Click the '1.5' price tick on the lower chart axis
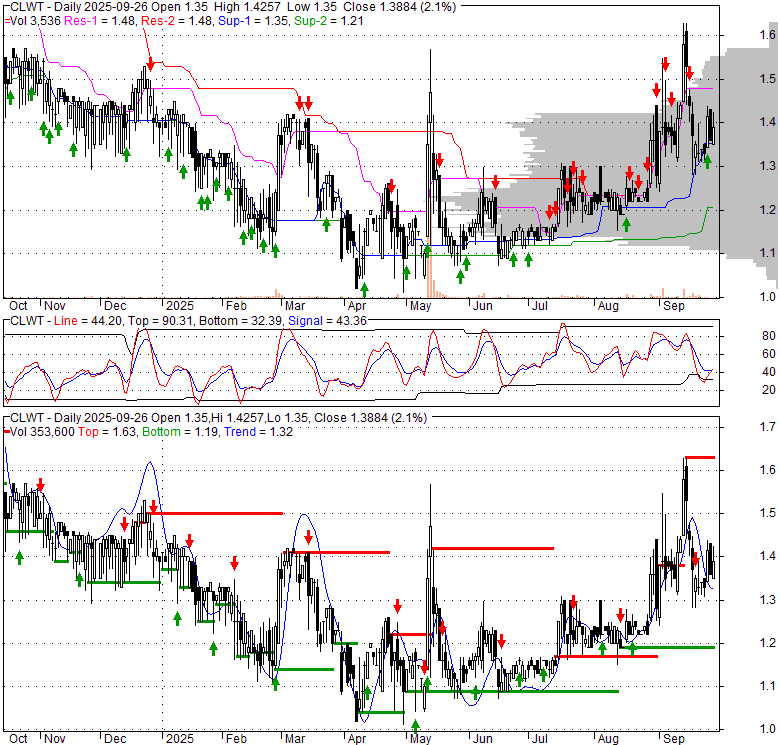 click(768, 513)
